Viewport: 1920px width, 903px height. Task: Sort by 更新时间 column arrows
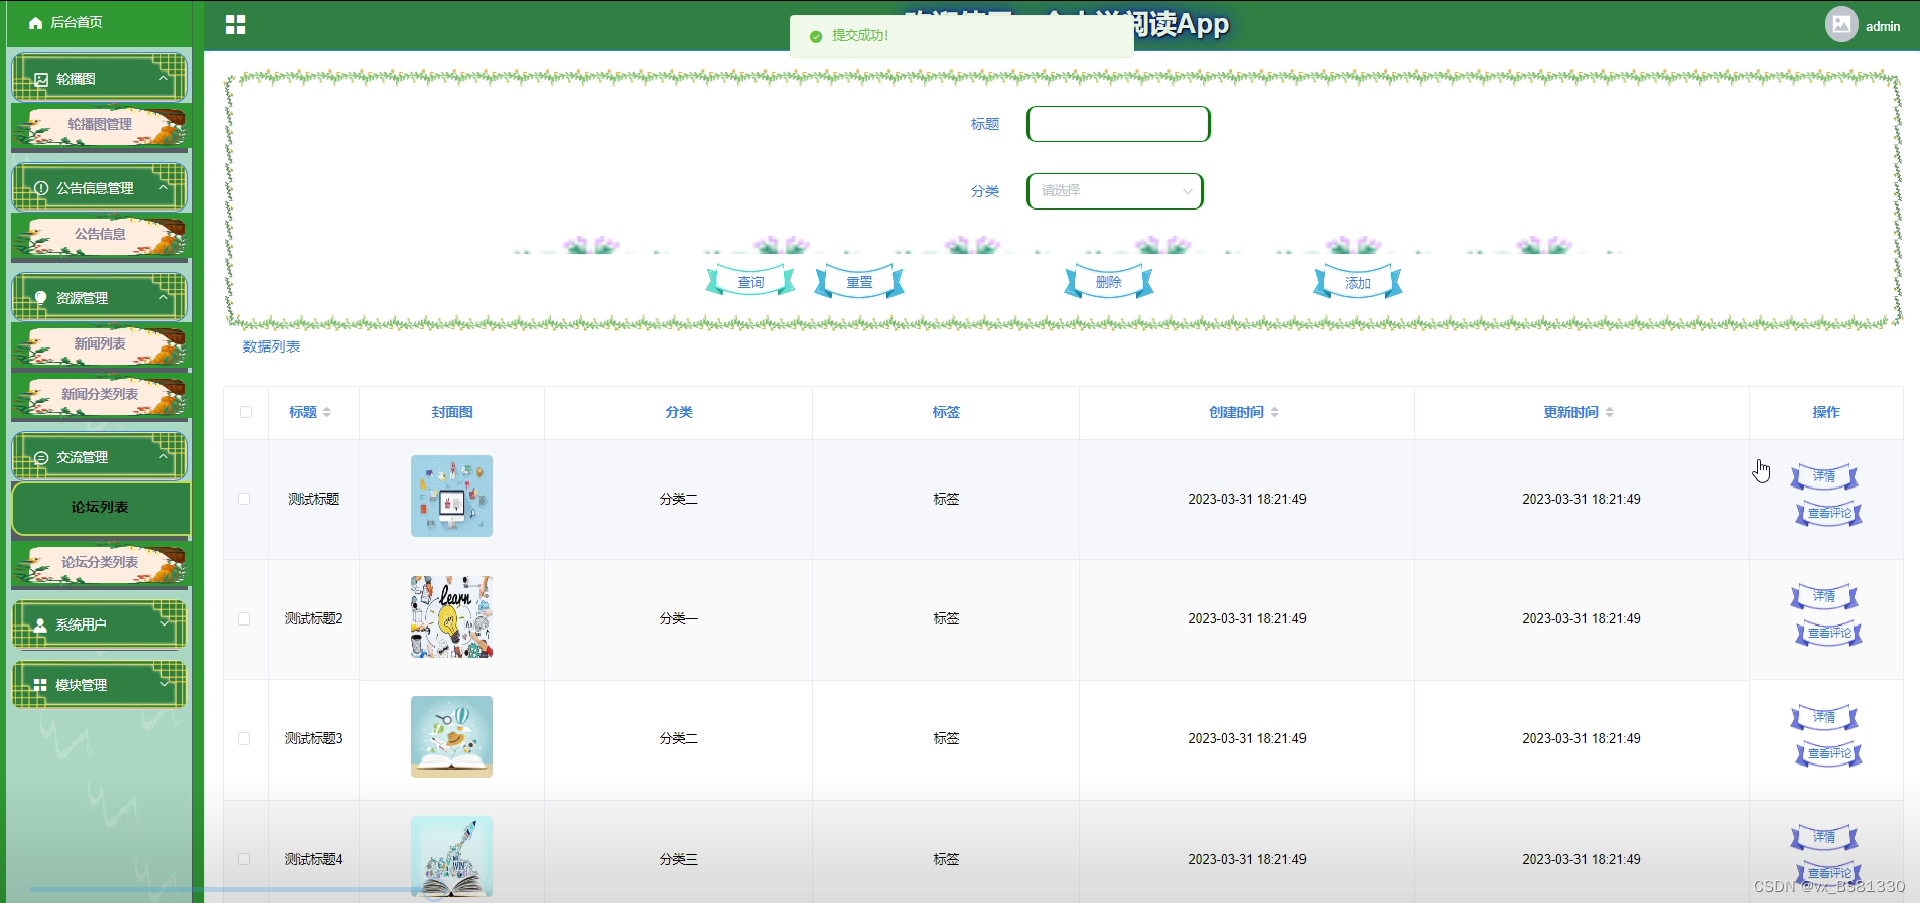[x=1610, y=412]
